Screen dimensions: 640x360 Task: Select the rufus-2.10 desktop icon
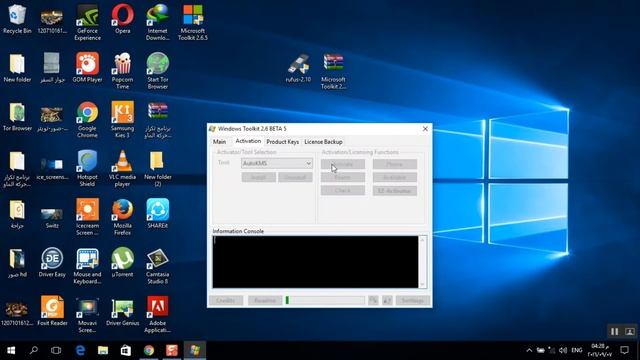coord(298,68)
